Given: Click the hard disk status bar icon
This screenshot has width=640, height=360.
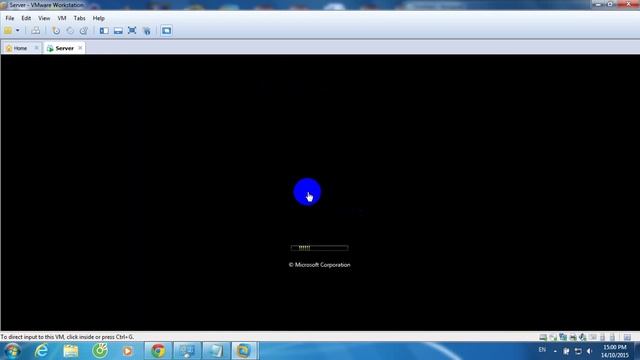Looking at the screenshot, I should point(543,337).
